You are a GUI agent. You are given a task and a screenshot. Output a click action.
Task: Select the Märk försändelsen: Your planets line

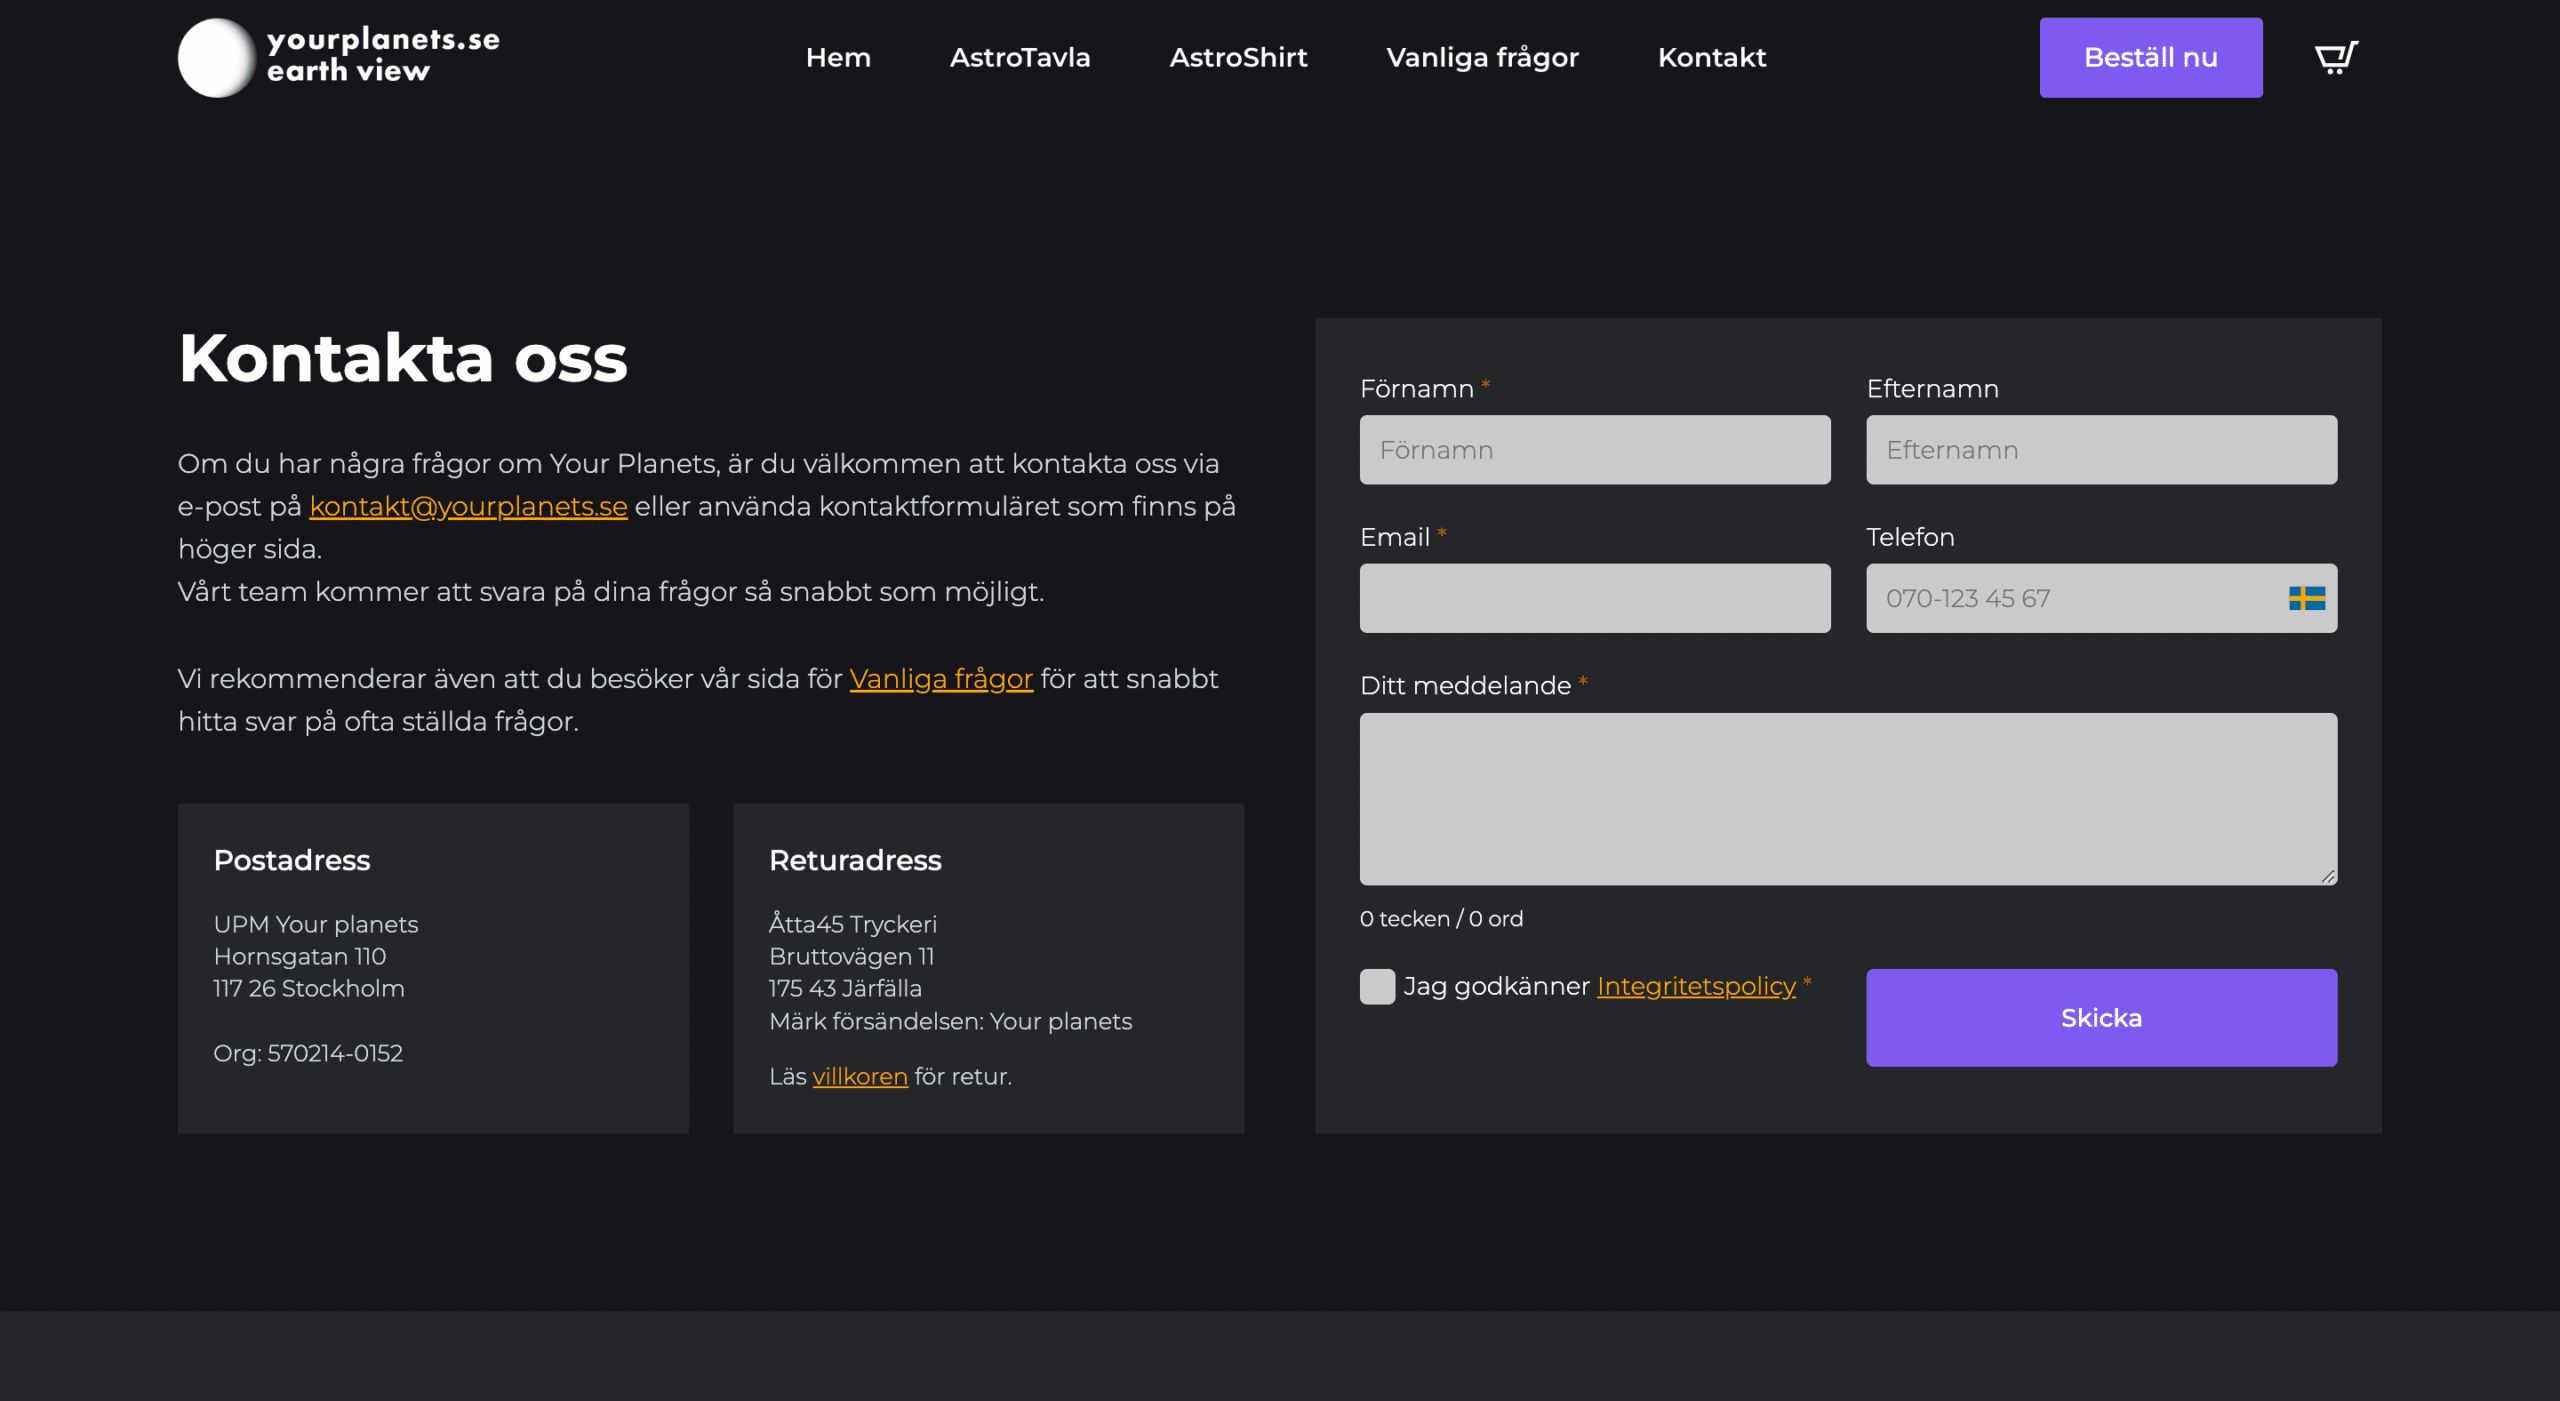click(x=950, y=1021)
